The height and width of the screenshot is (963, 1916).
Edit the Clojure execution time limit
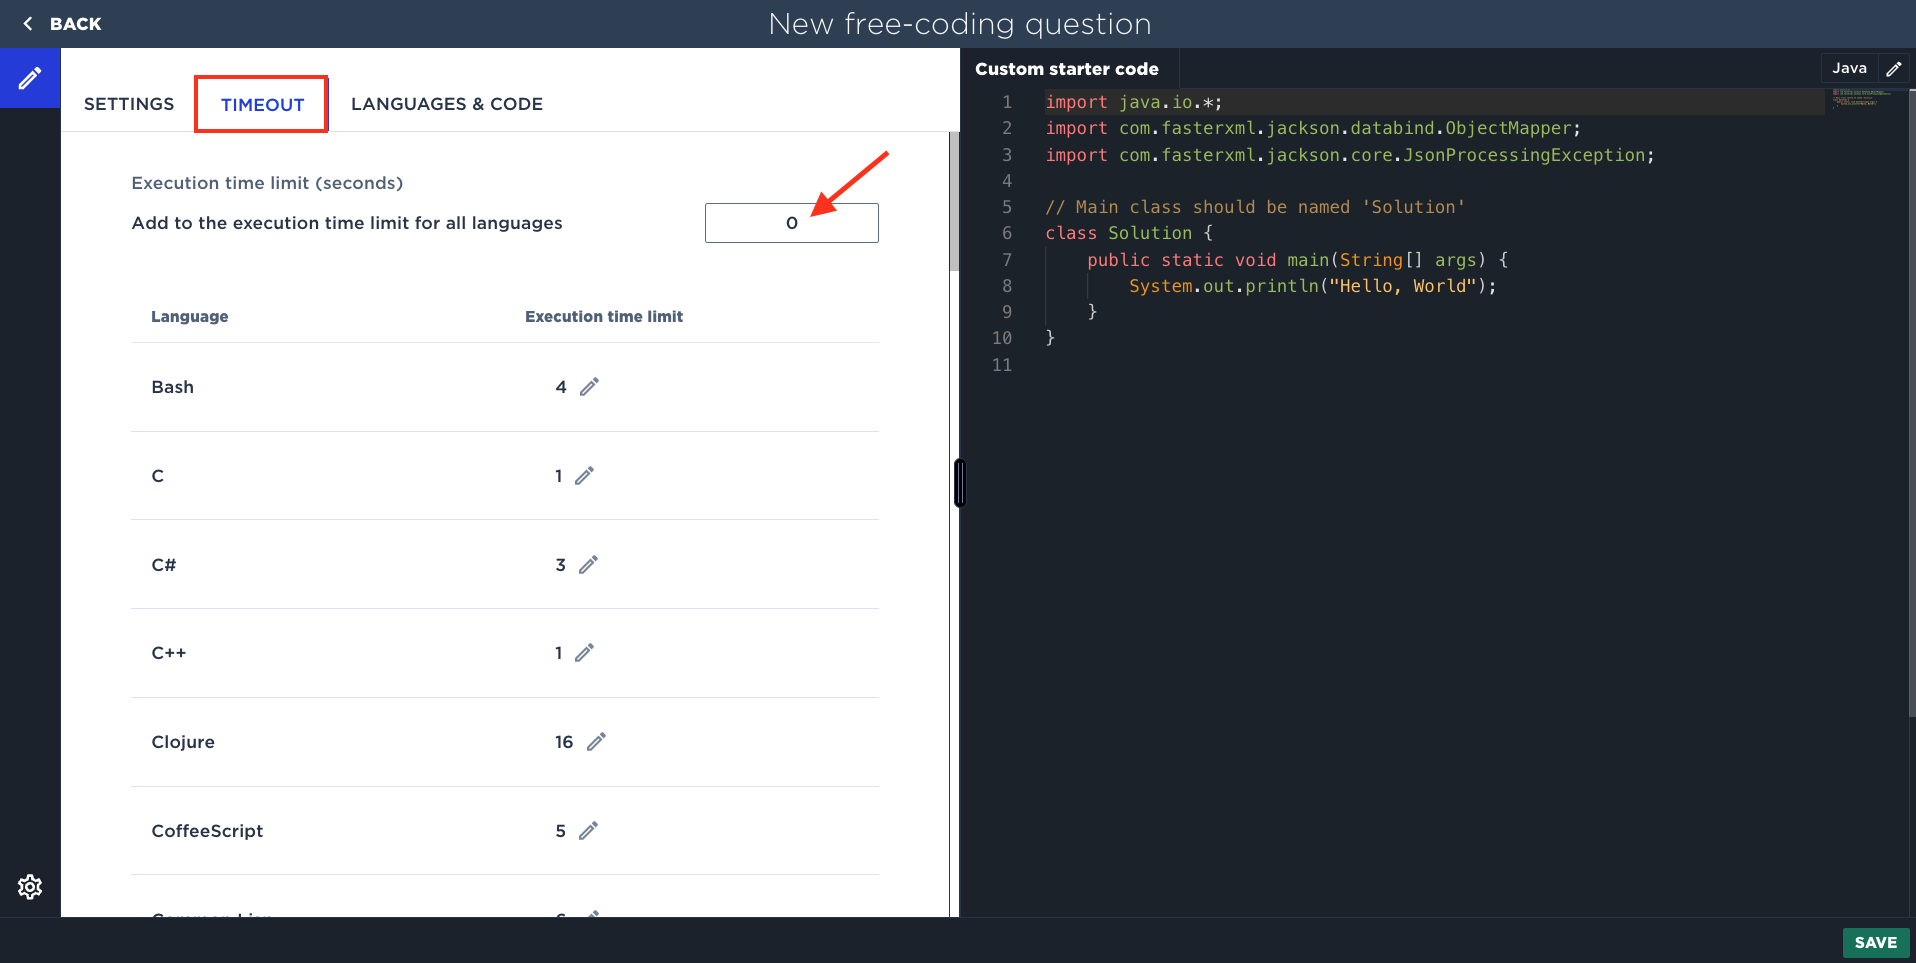coord(596,742)
